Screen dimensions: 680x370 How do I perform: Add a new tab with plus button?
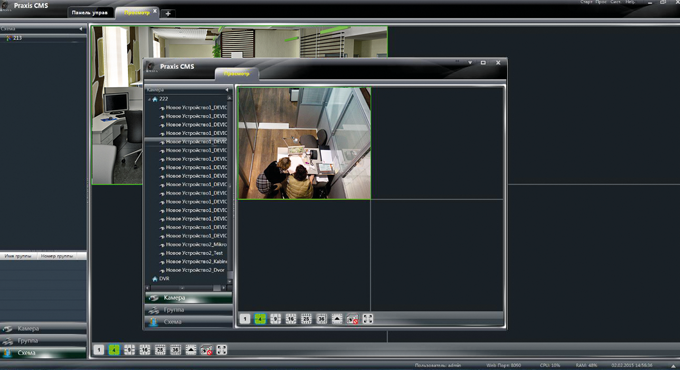pyautogui.click(x=168, y=13)
